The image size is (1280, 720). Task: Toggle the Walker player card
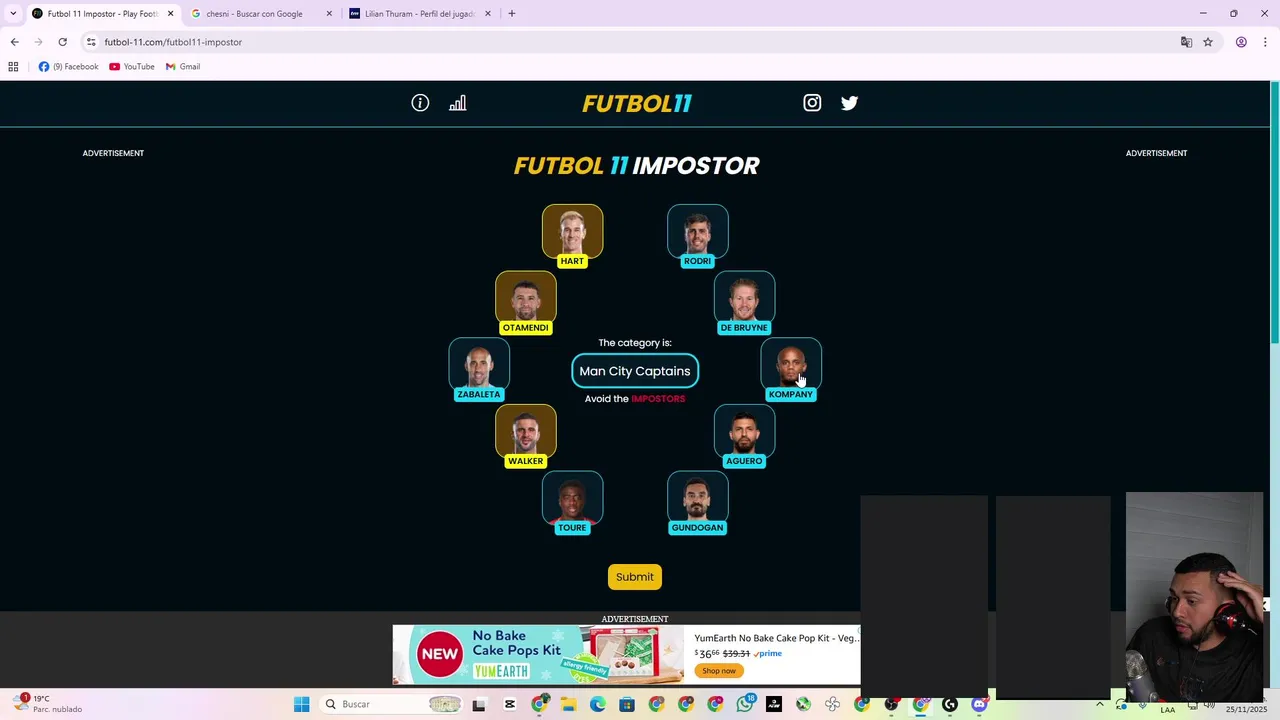click(x=525, y=437)
